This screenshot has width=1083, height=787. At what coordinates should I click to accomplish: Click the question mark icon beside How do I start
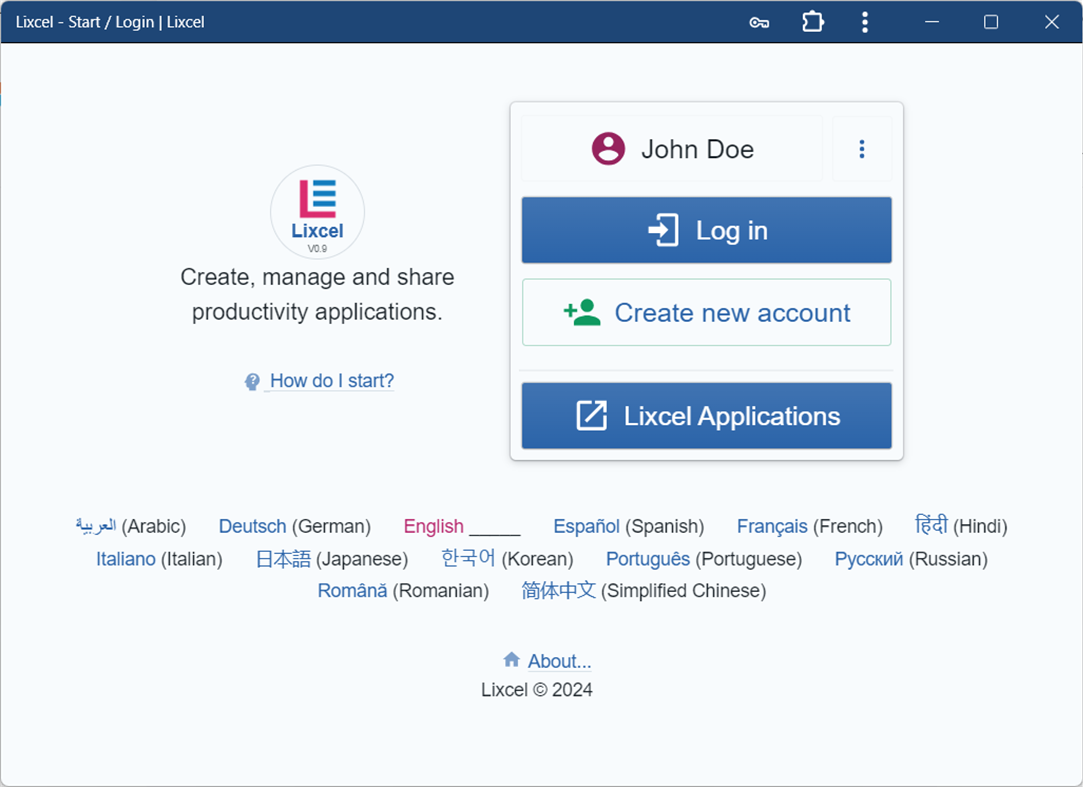tap(252, 380)
